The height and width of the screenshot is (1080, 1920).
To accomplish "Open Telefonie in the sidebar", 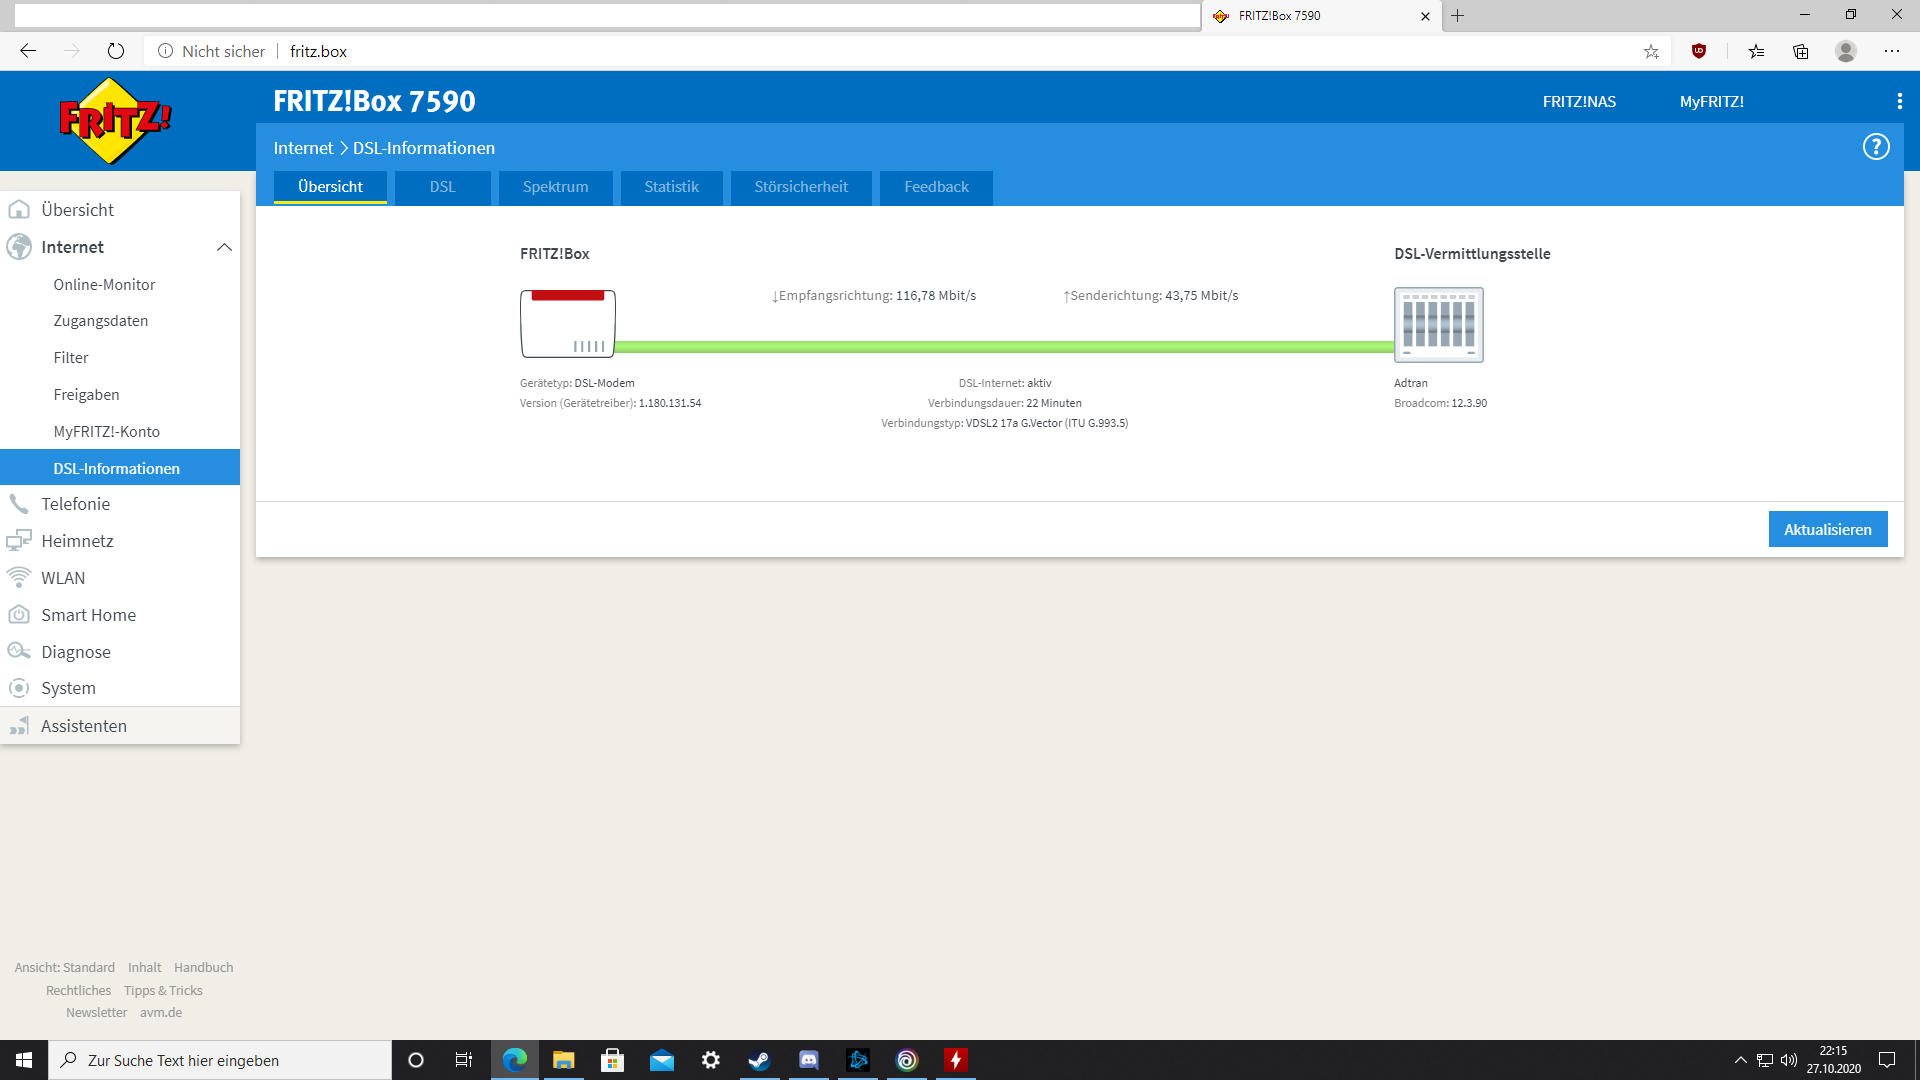I will (x=75, y=504).
